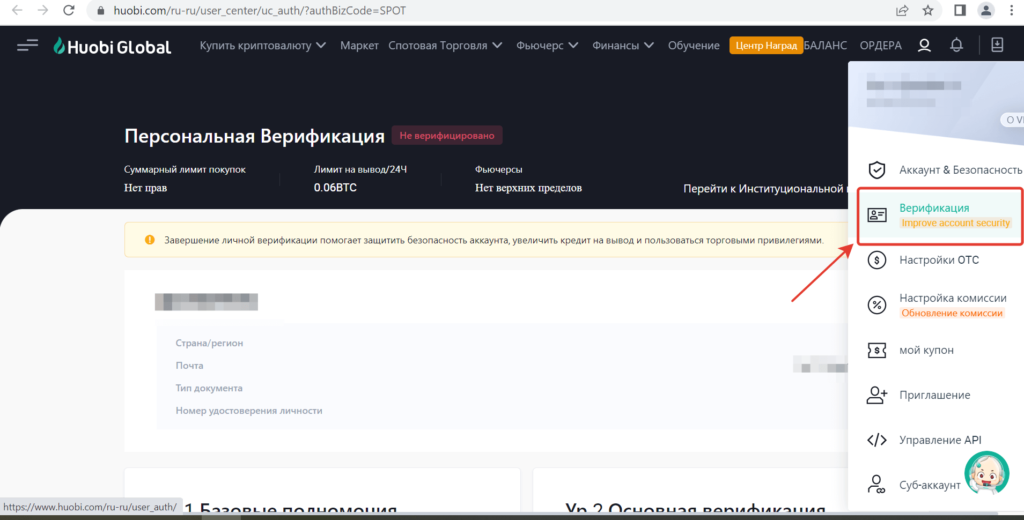Click the download app icon in header
The height and width of the screenshot is (520, 1024).
(x=997, y=46)
